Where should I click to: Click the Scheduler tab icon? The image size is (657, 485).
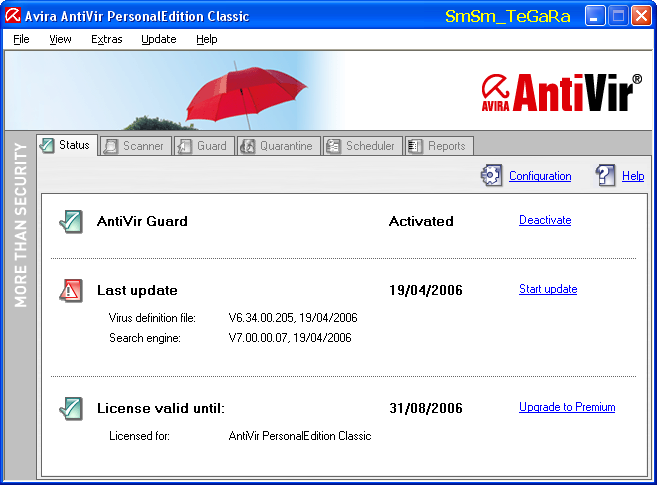334,146
